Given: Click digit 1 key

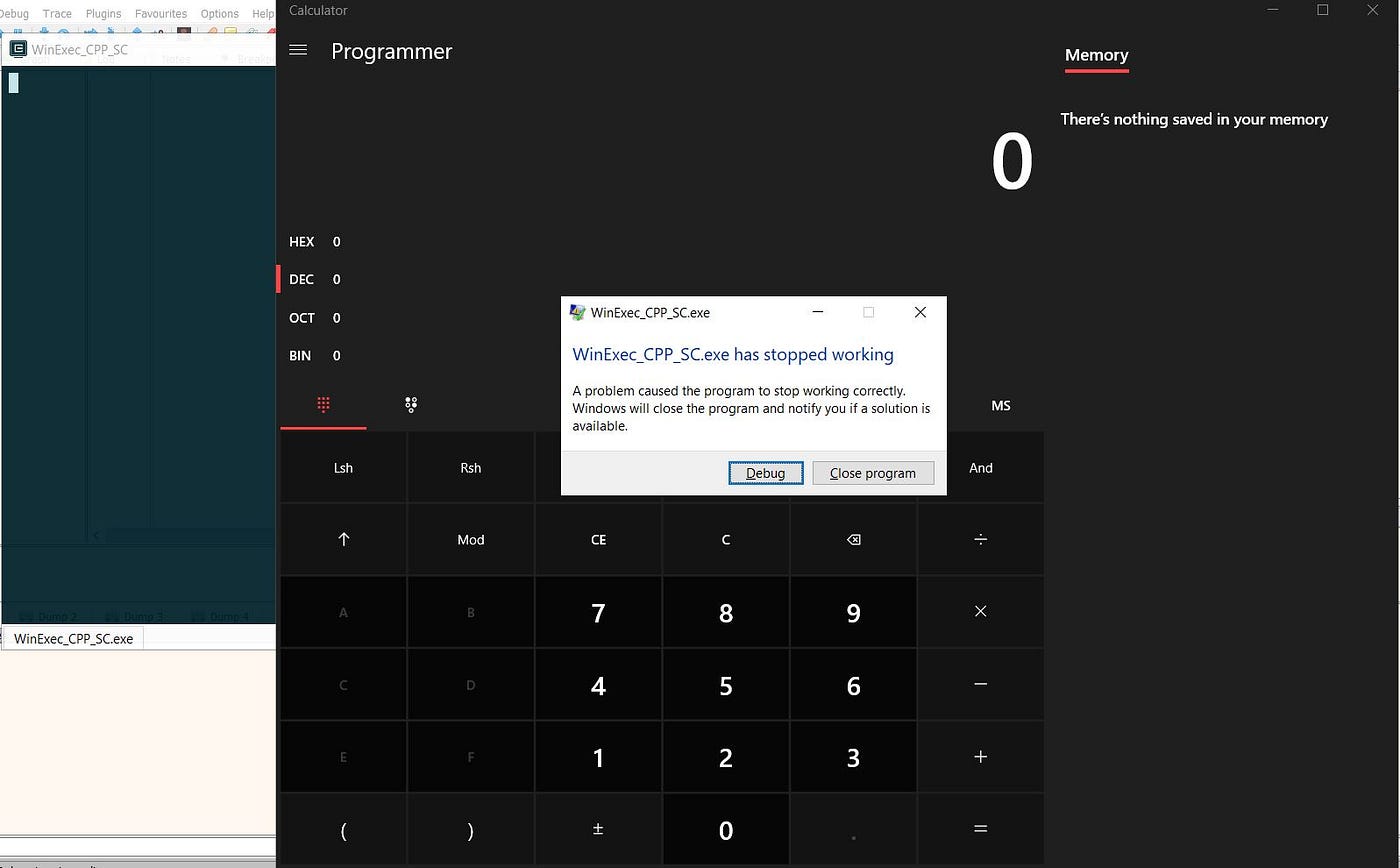Looking at the screenshot, I should click(598, 757).
